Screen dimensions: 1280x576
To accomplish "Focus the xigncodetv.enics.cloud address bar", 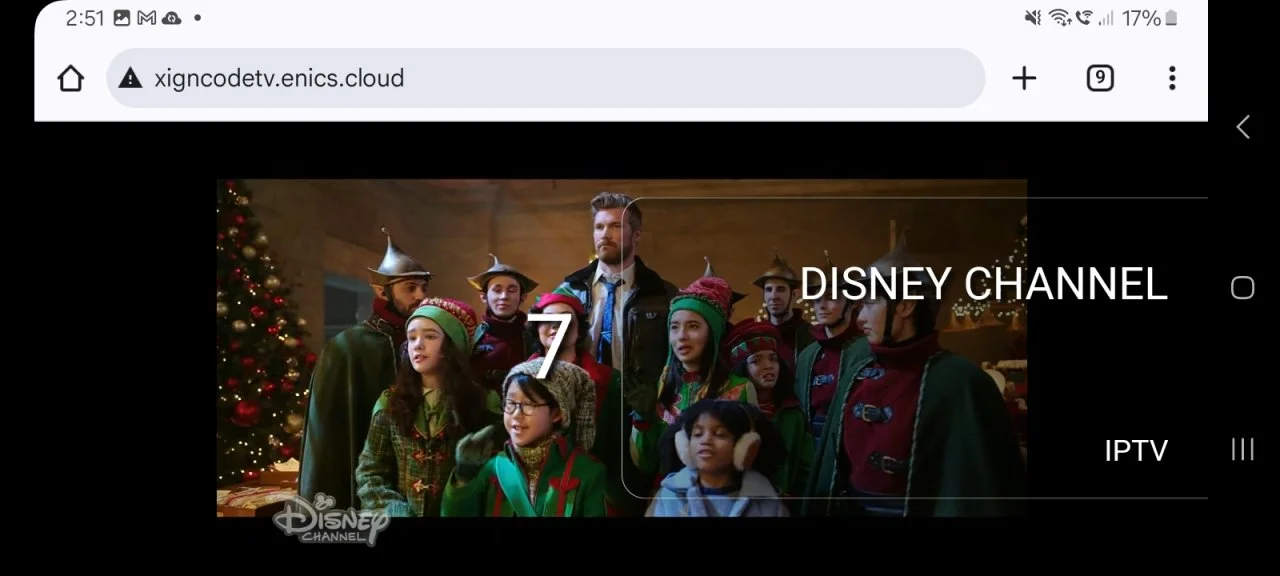I will [545, 78].
